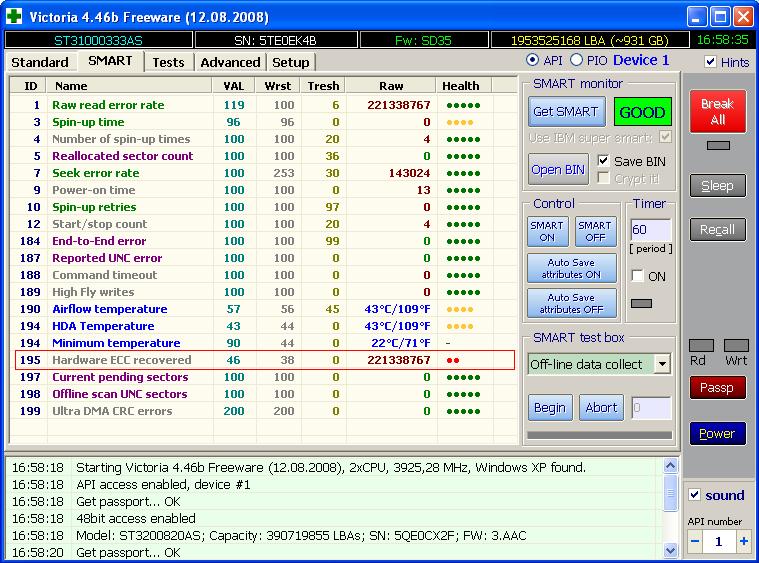Open the SMART tab
Screen dimensions: 759x563
coord(110,61)
